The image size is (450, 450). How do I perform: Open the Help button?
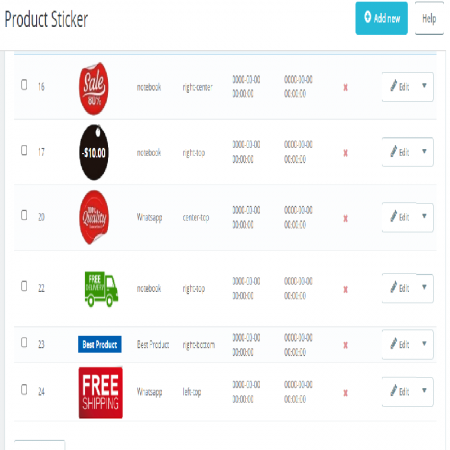[x=429, y=19]
